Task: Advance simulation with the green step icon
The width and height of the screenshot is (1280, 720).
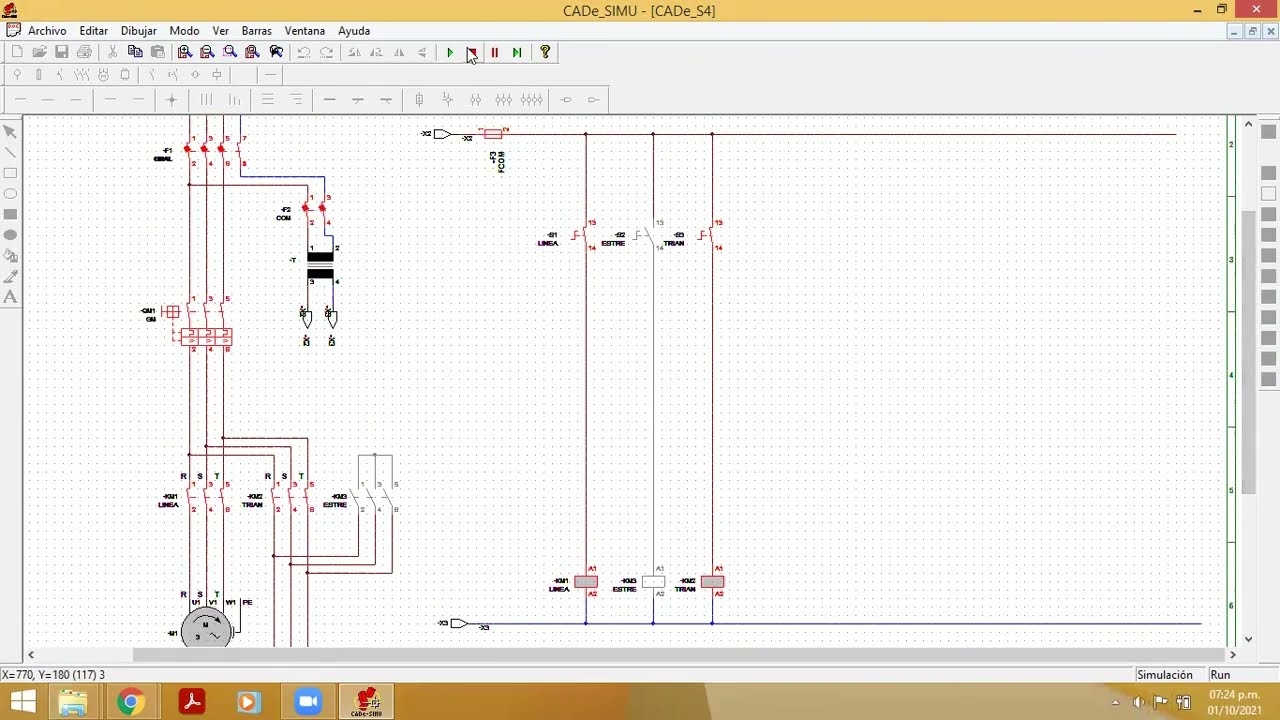Action: pyautogui.click(x=517, y=52)
